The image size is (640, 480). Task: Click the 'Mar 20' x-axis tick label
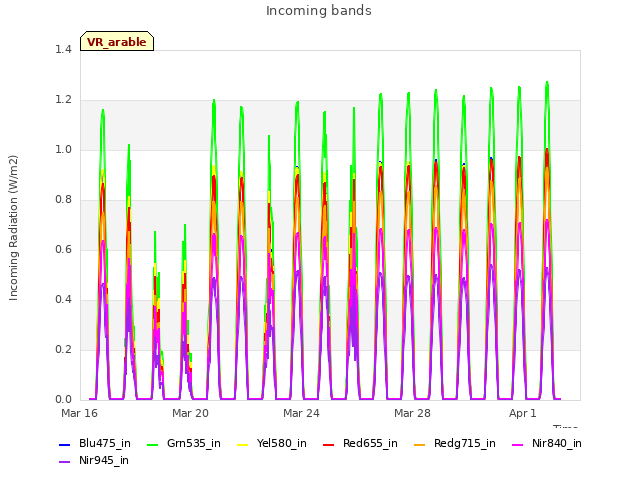click(x=190, y=413)
